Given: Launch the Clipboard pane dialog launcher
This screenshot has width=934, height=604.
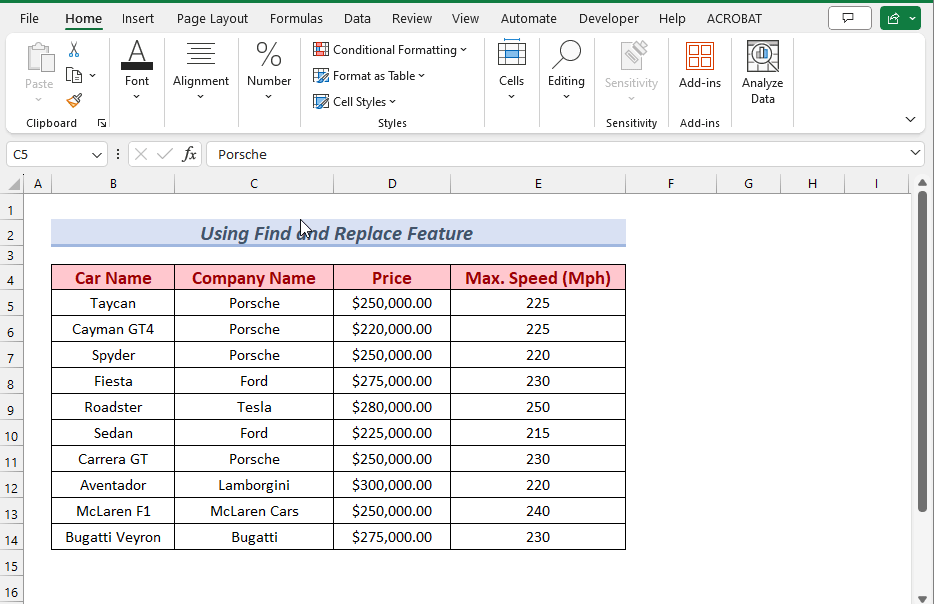Looking at the screenshot, I should click(x=101, y=123).
